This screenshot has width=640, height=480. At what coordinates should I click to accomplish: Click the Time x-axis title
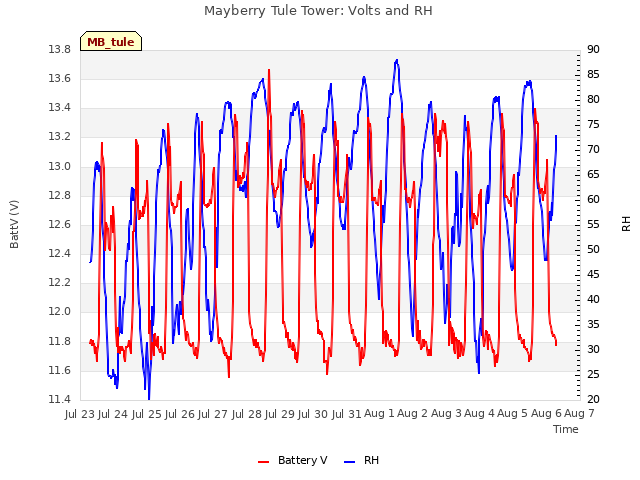pyautogui.click(x=566, y=429)
